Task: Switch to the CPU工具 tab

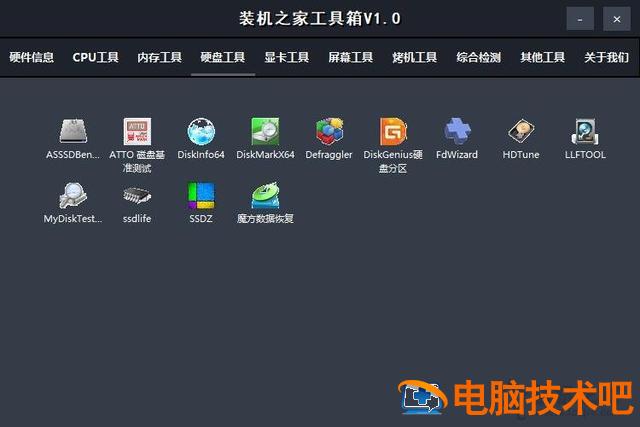Action: 96,57
